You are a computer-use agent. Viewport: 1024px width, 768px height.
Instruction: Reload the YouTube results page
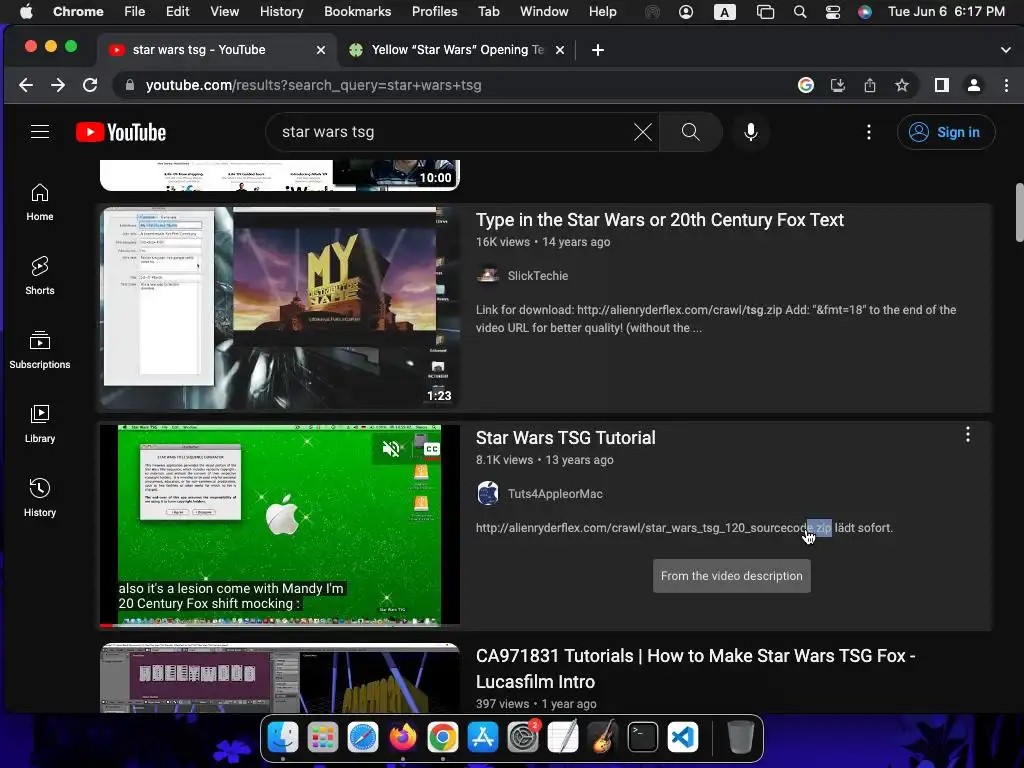pos(90,85)
